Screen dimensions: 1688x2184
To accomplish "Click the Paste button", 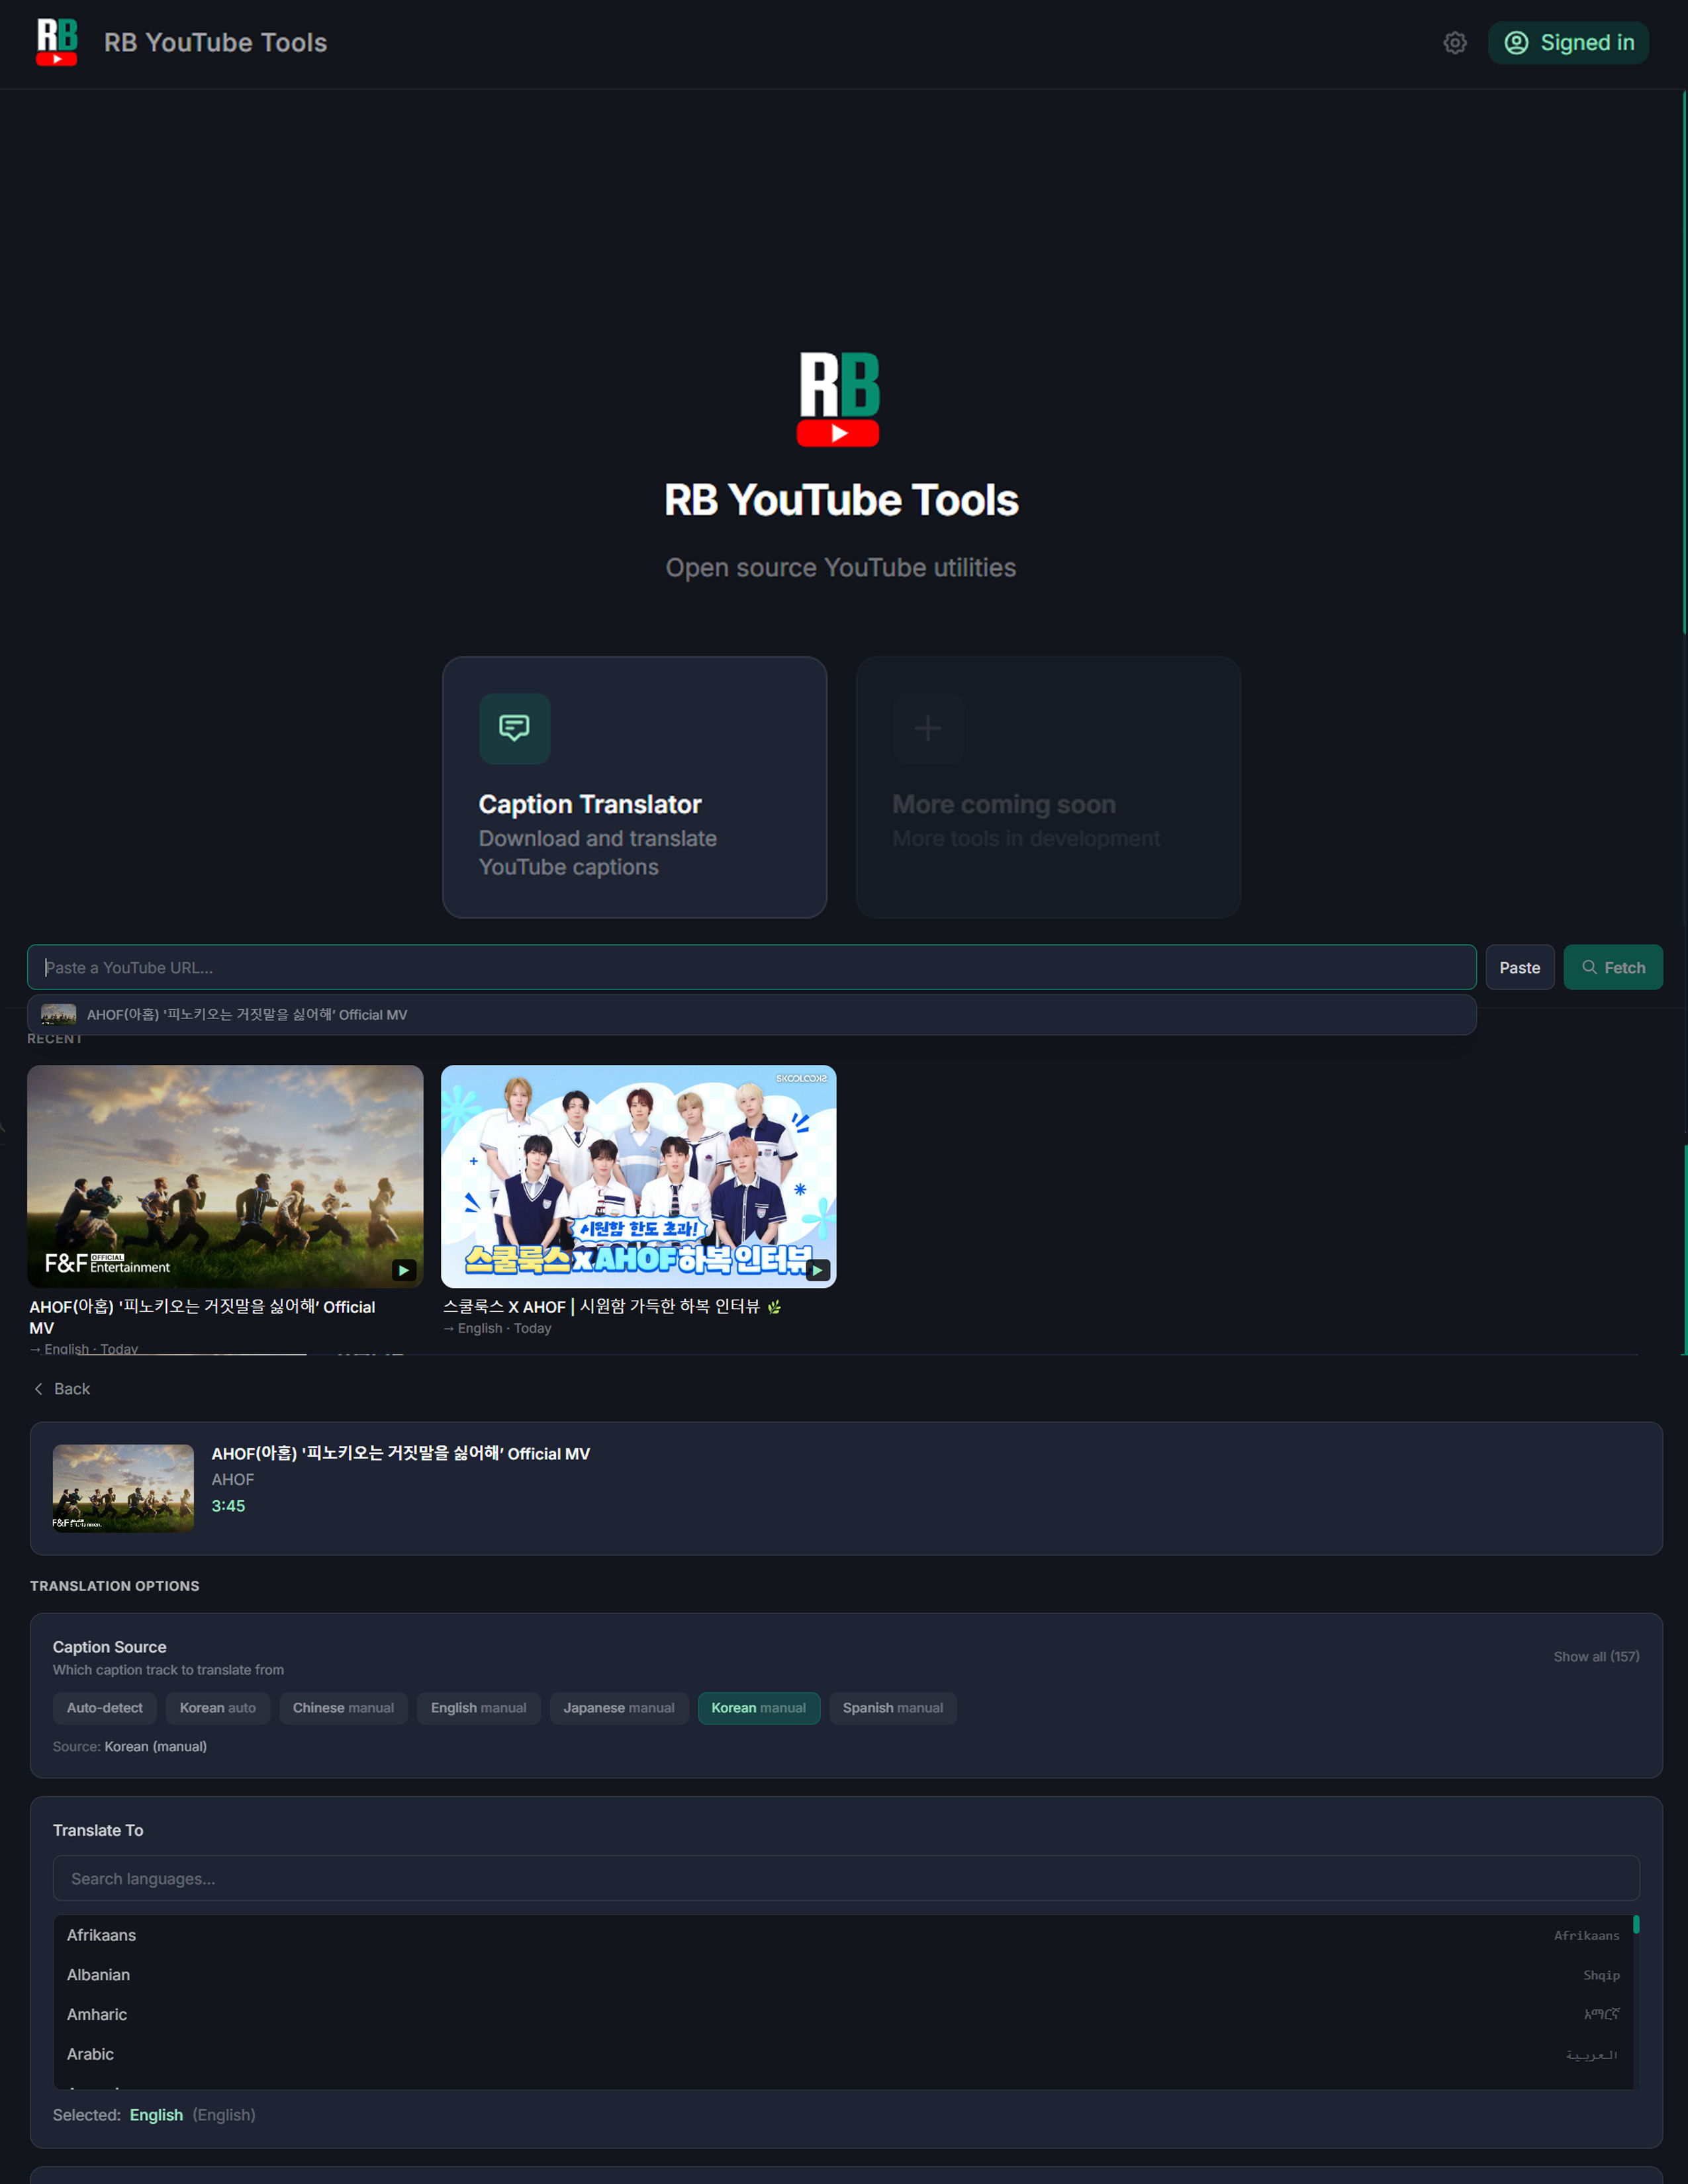I will tap(1519, 967).
